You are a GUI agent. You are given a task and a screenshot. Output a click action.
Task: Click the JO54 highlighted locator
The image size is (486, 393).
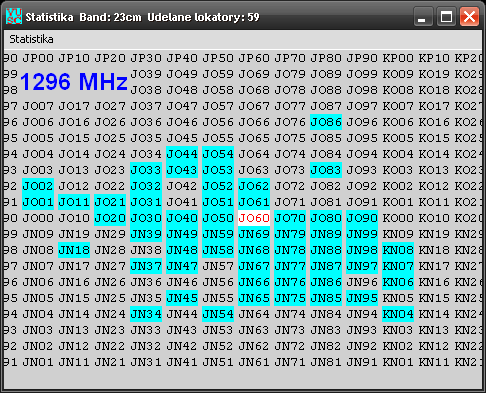tap(218, 154)
